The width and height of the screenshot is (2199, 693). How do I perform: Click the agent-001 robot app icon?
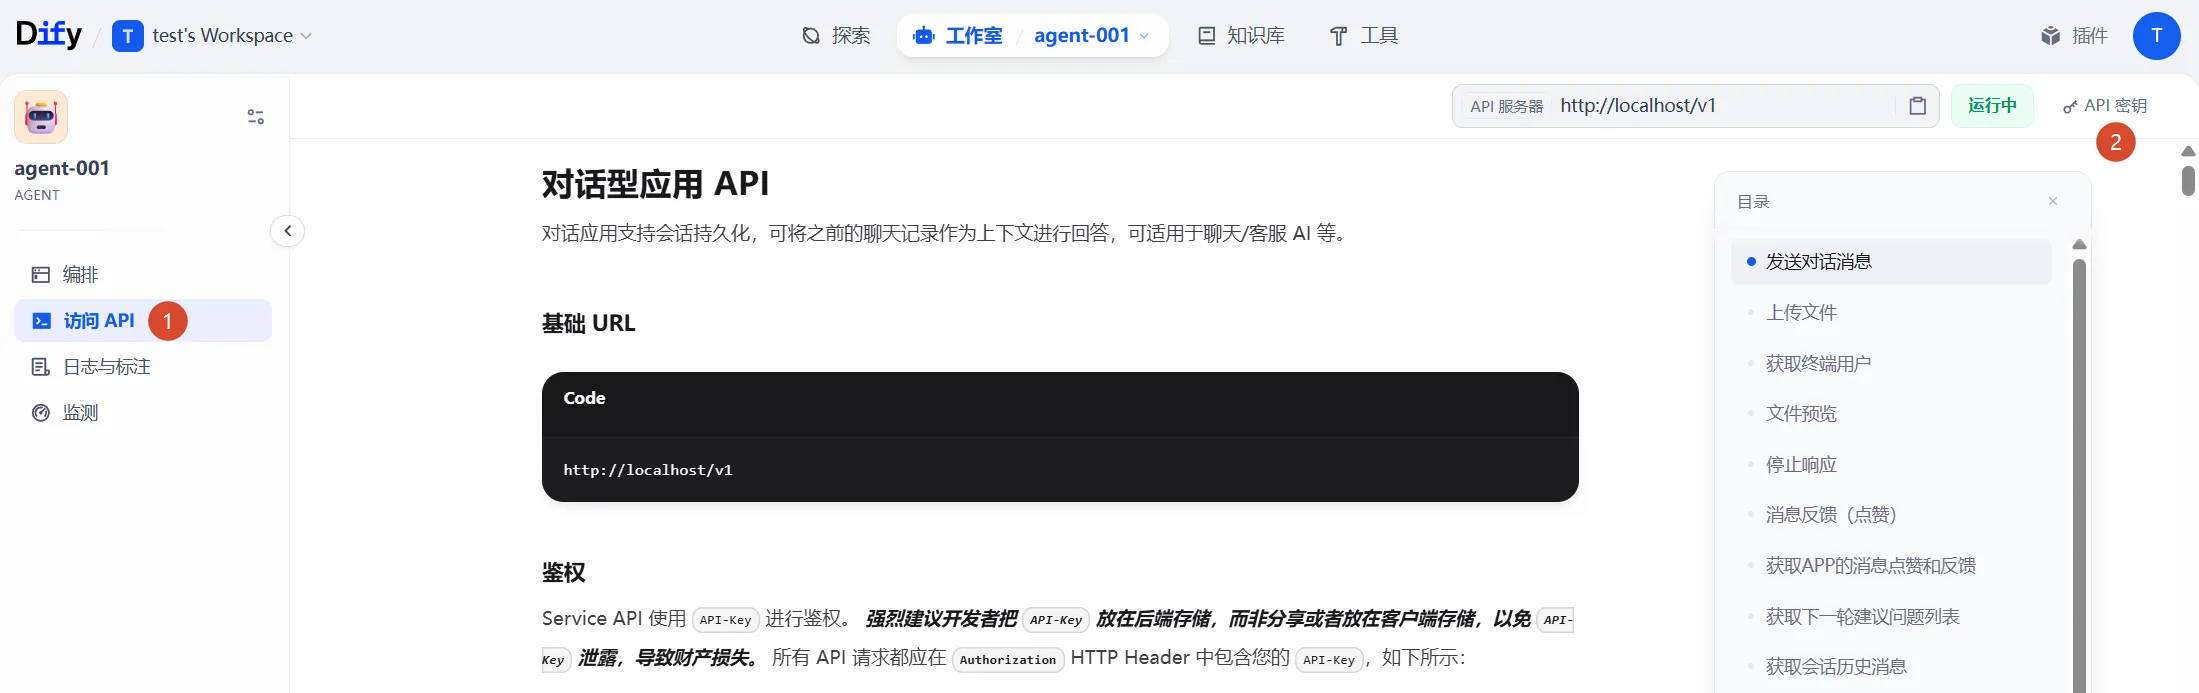click(x=41, y=117)
